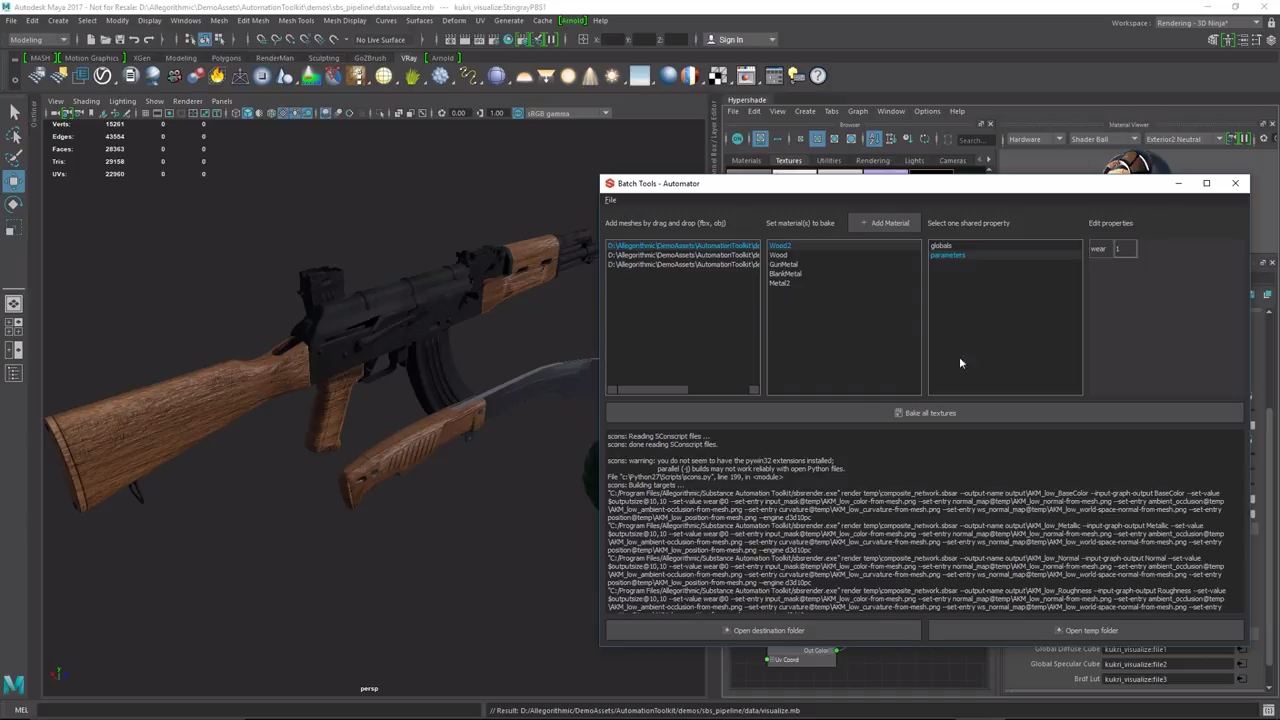The height and width of the screenshot is (720, 1280).
Task: Toggle the Hypershade ON button
Action: coord(737,139)
